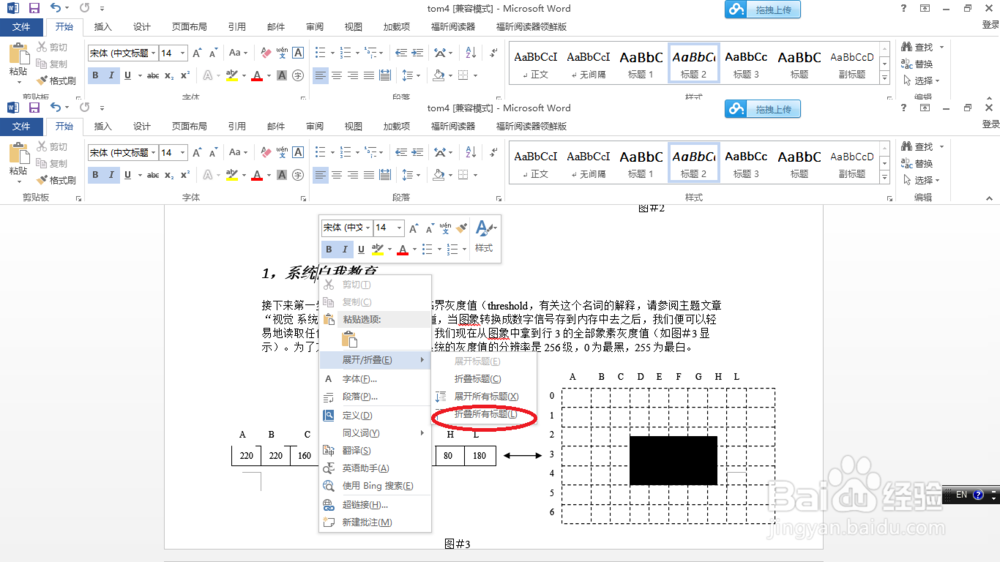Apply shading paint bucket in the lower ribbon
Image resolution: width=1000 pixels, height=562 pixels.
point(441,175)
